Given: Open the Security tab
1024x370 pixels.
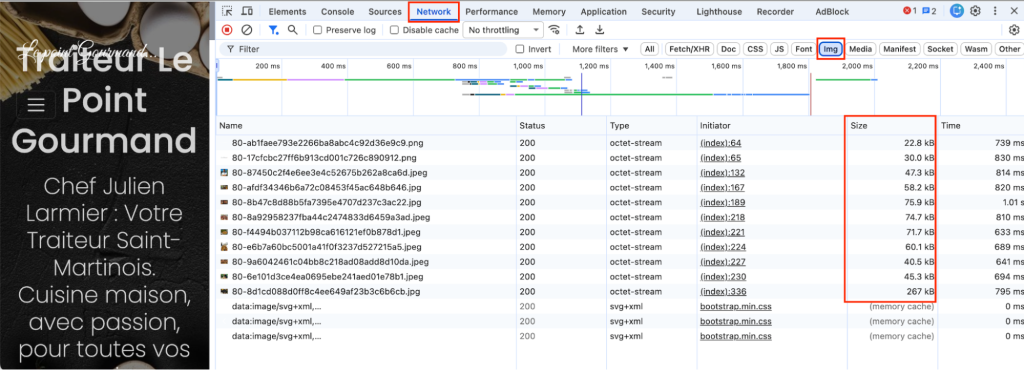Looking at the screenshot, I should [x=658, y=12].
